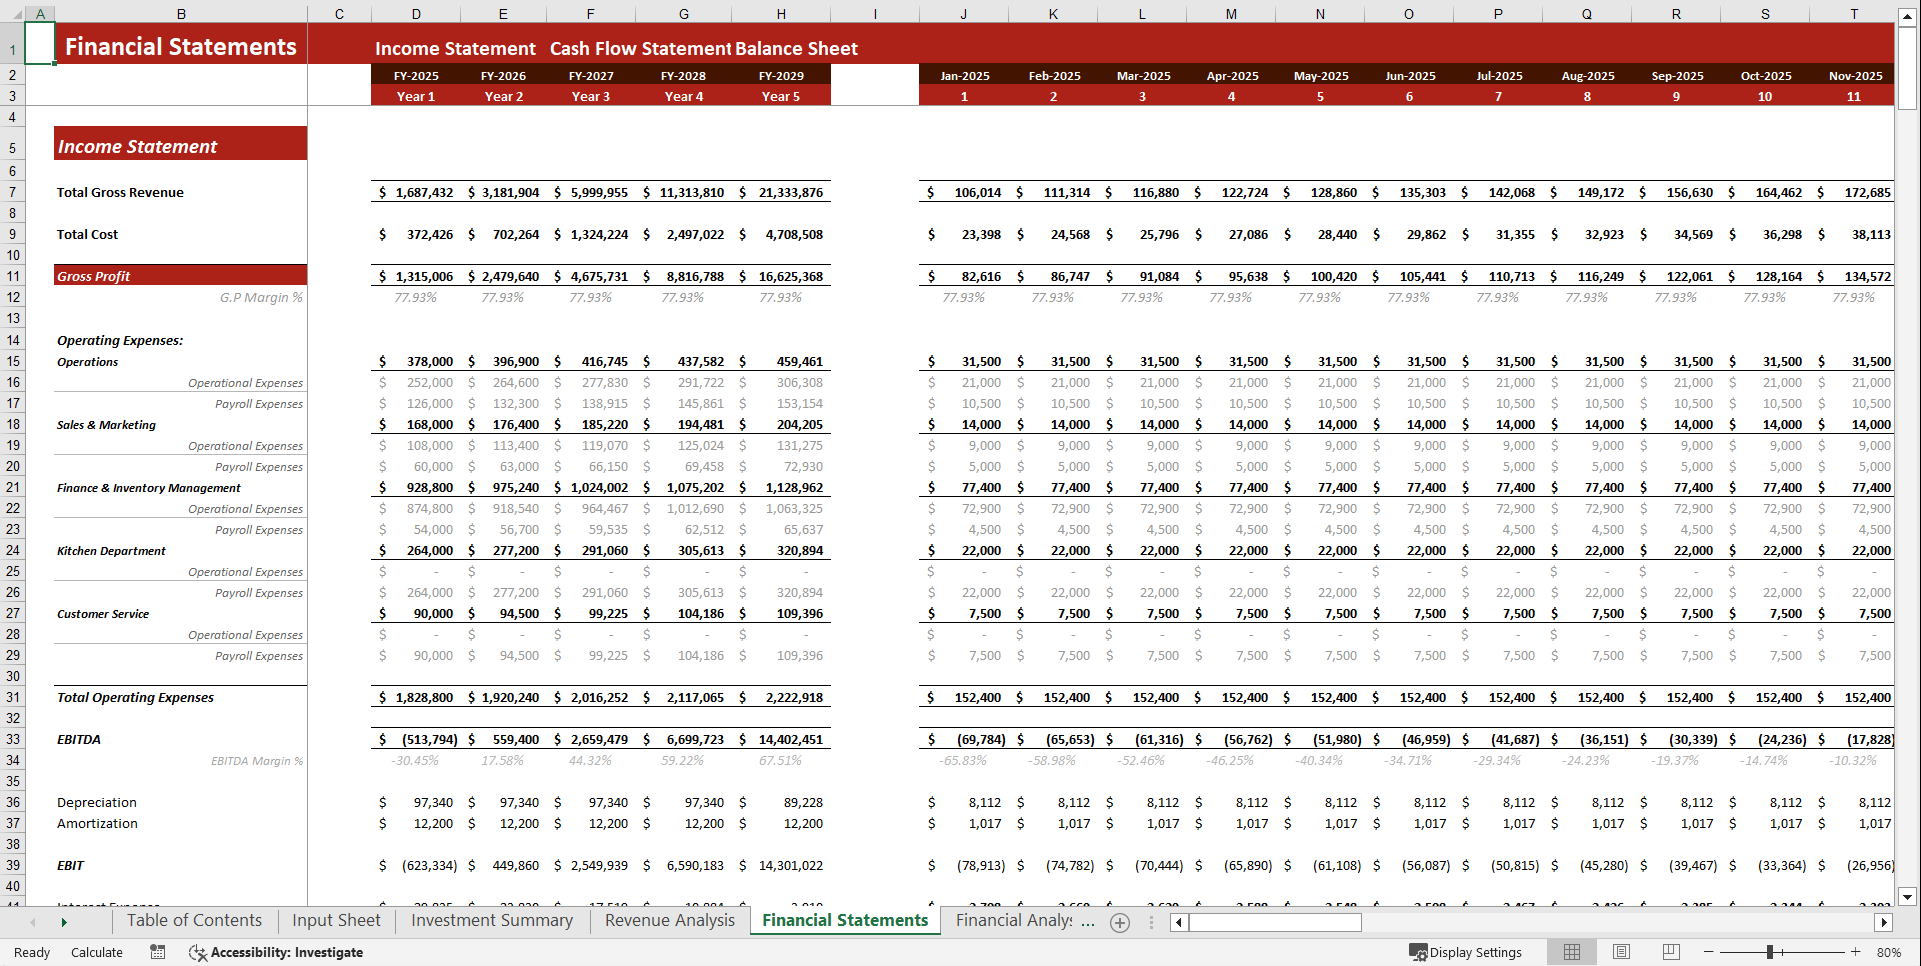This screenshot has width=1921, height=966.
Task: Click the zoom slider handle
Action: pyautogui.click(x=1772, y=951)
